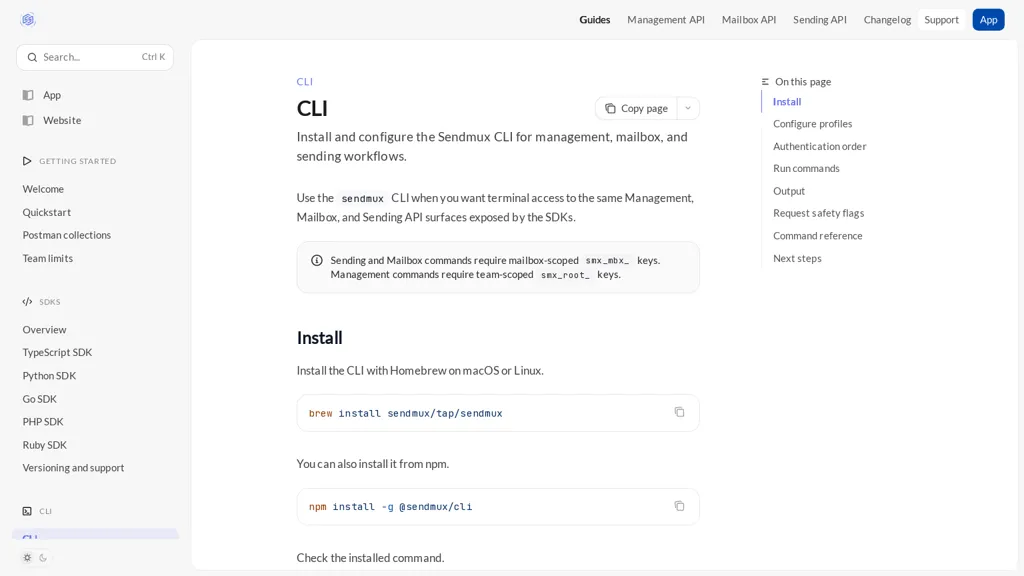Open the Sending API tab

pos(820,20)
